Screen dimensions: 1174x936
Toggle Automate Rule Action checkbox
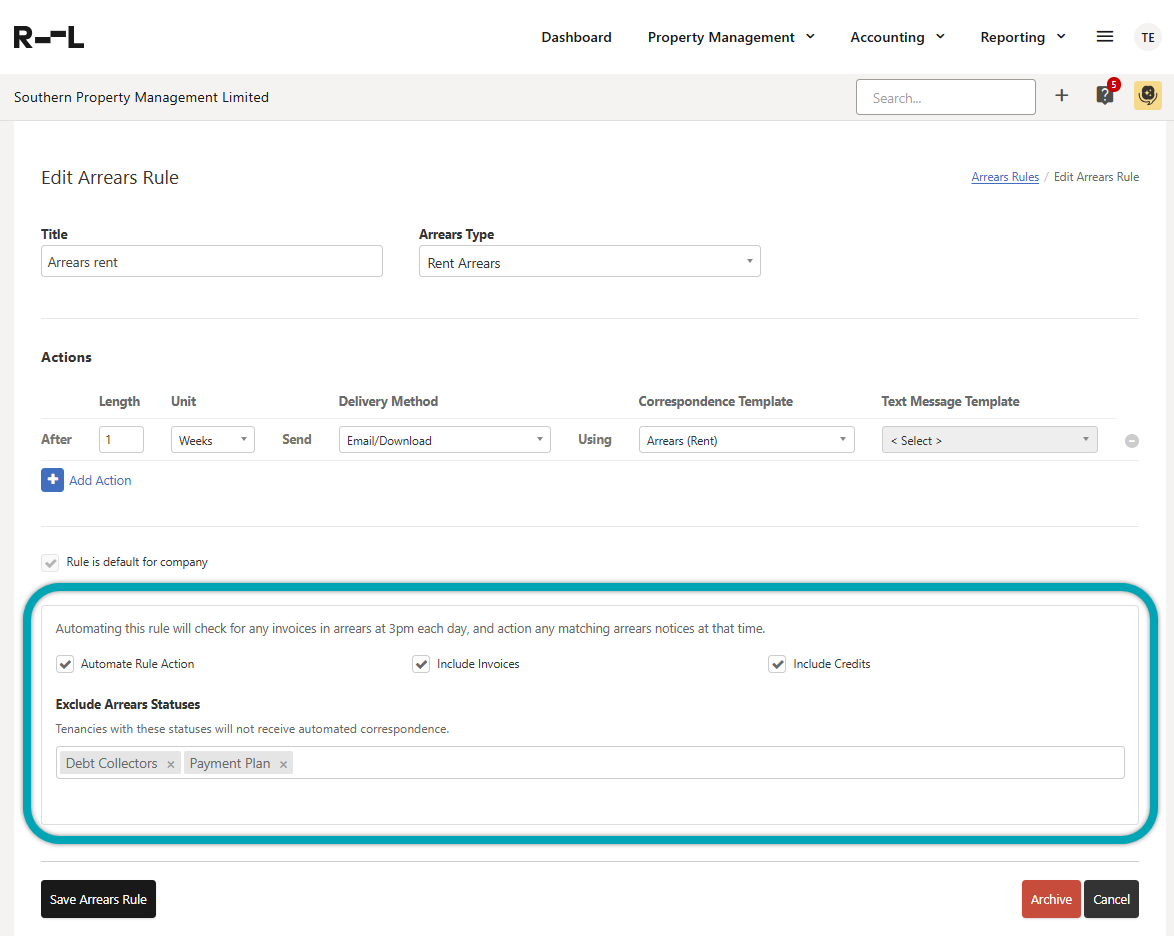[66, 664]
